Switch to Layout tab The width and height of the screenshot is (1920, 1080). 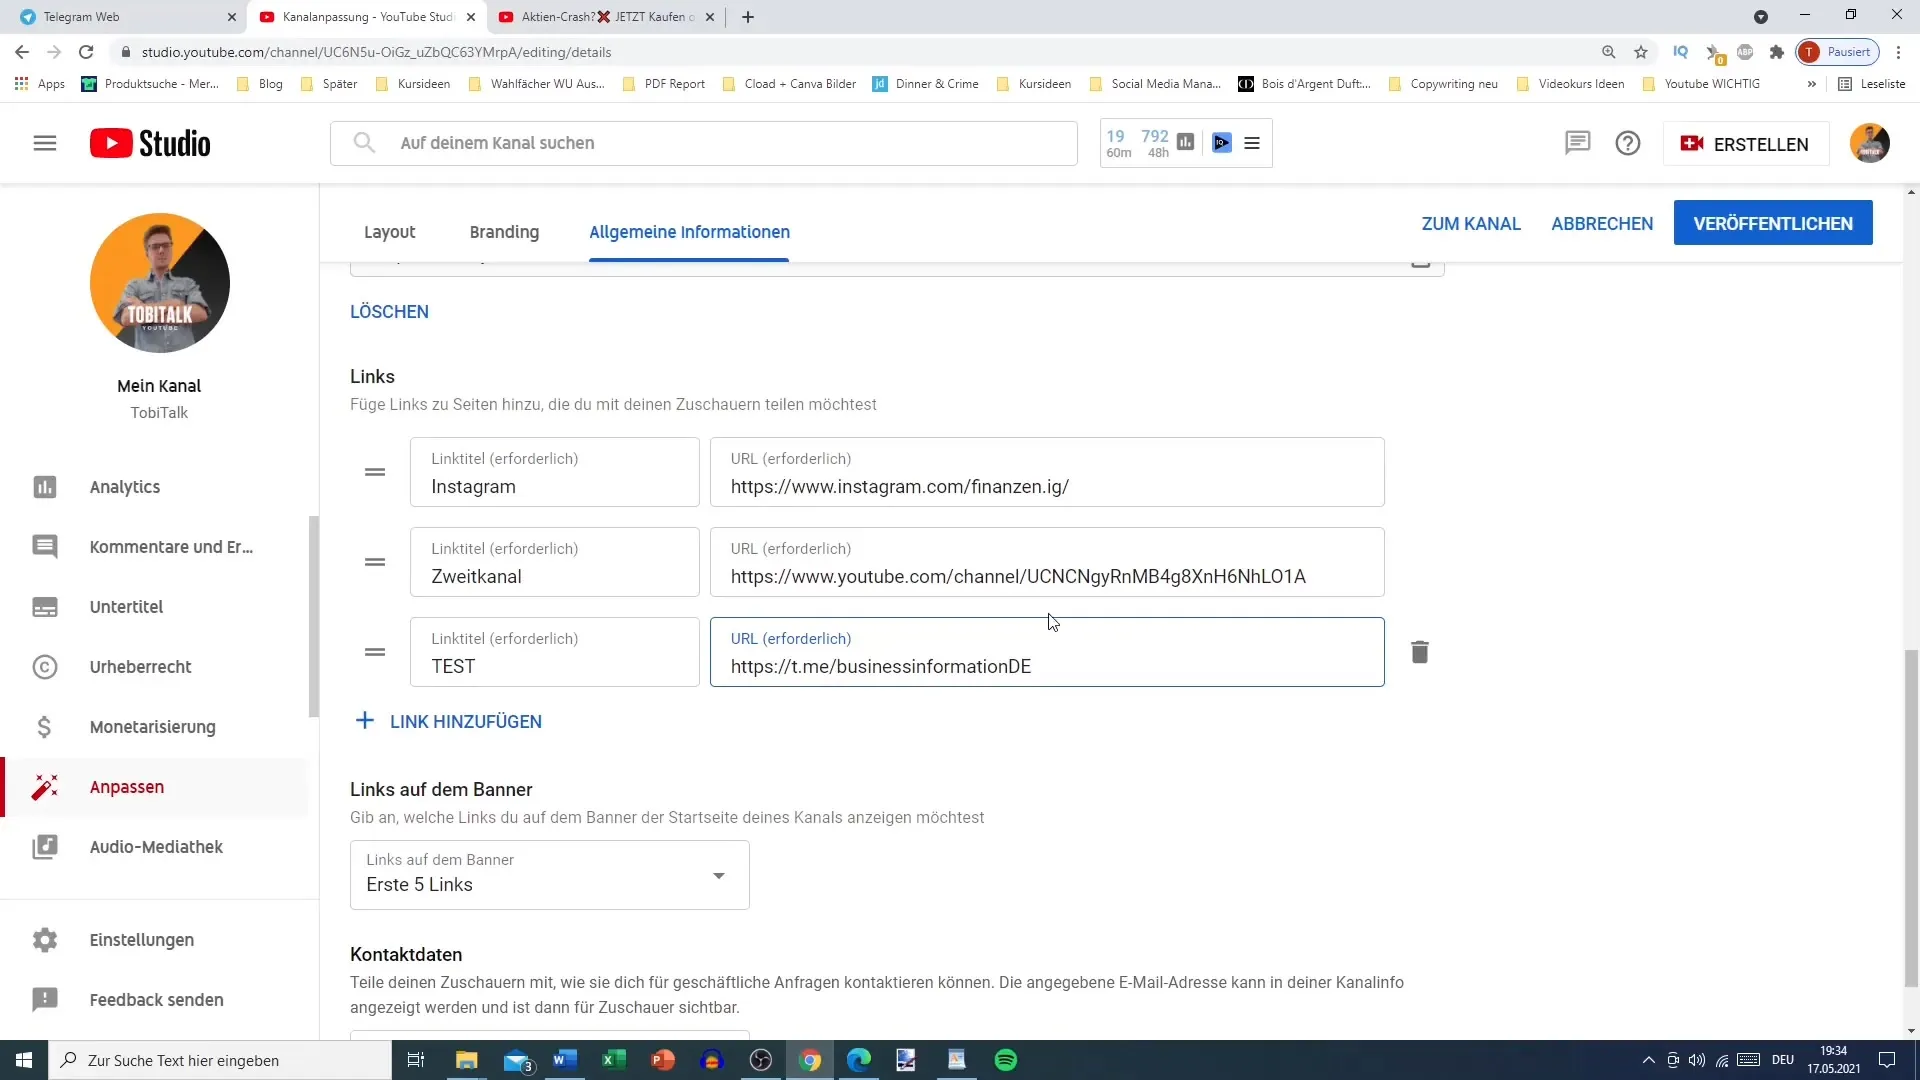click(x=389, y=231)
